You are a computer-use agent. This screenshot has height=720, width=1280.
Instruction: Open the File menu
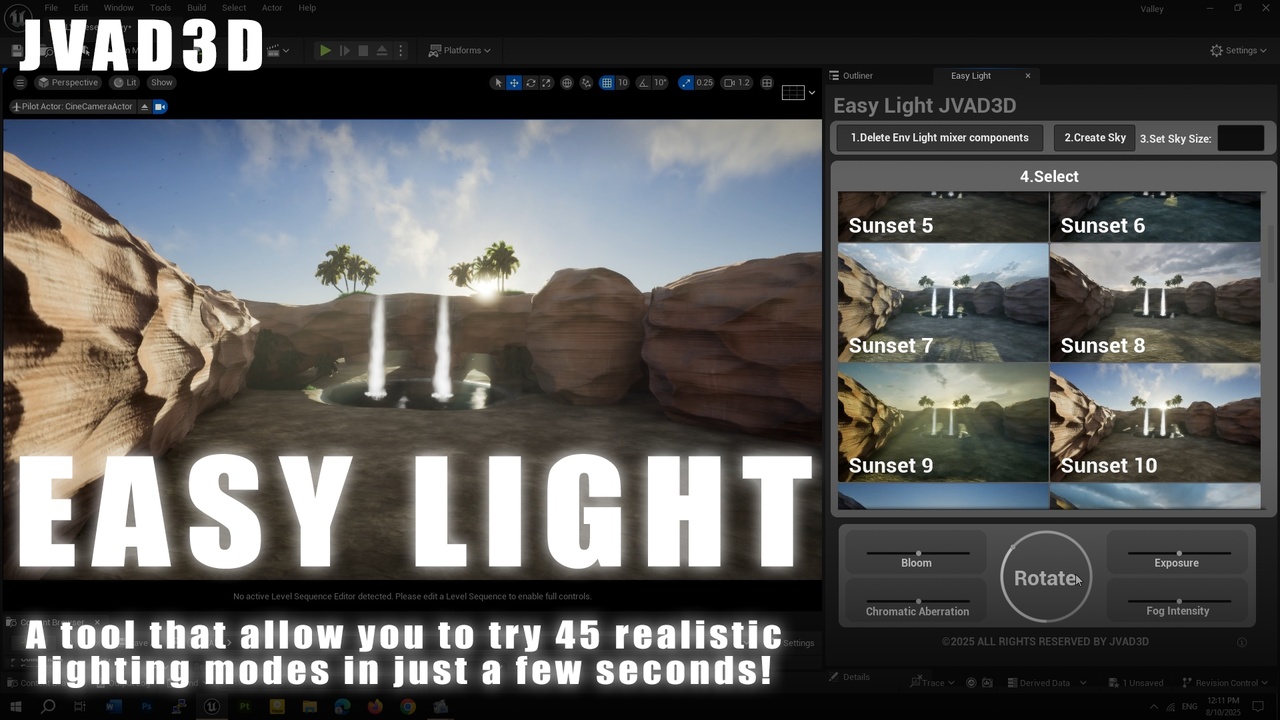(x=51, y=8)
